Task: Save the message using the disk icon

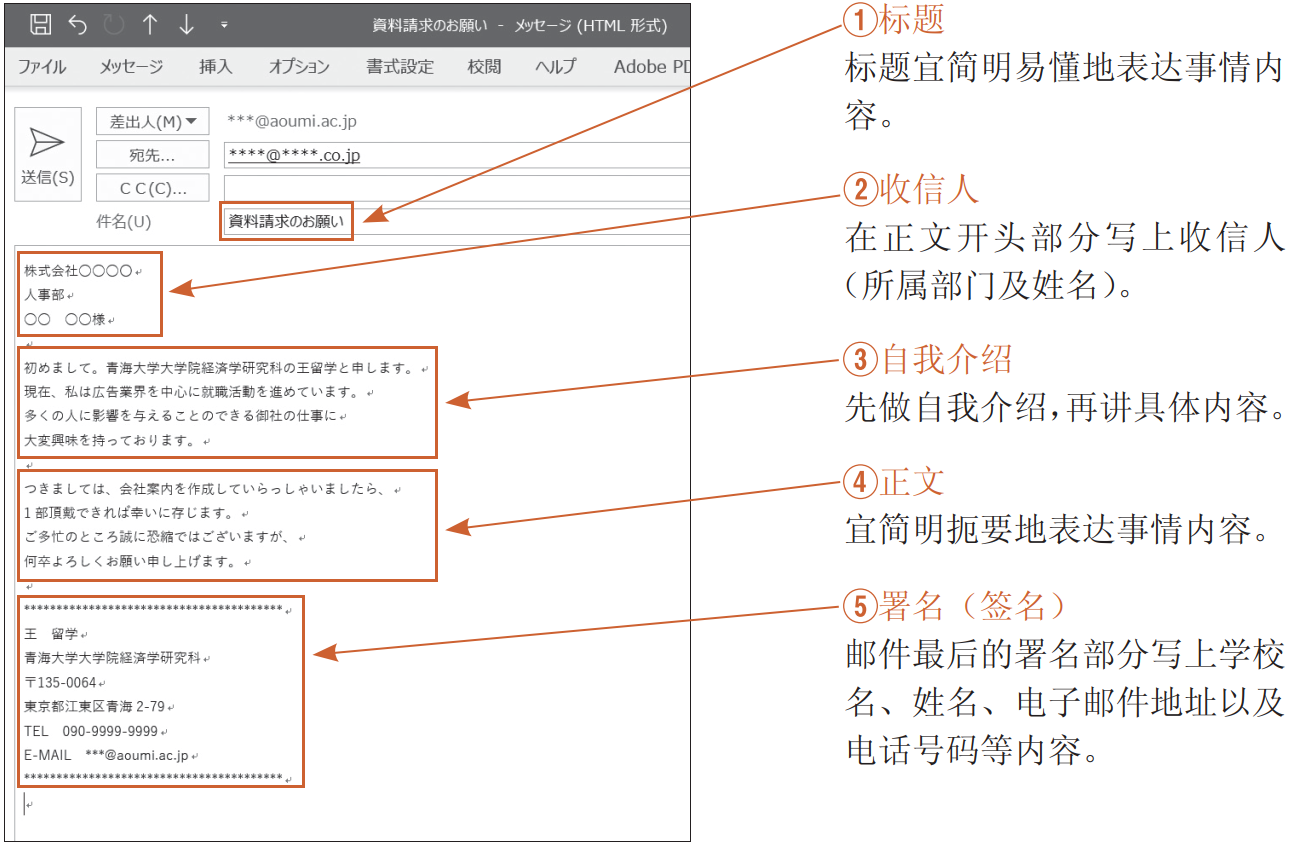Action: 40,22
